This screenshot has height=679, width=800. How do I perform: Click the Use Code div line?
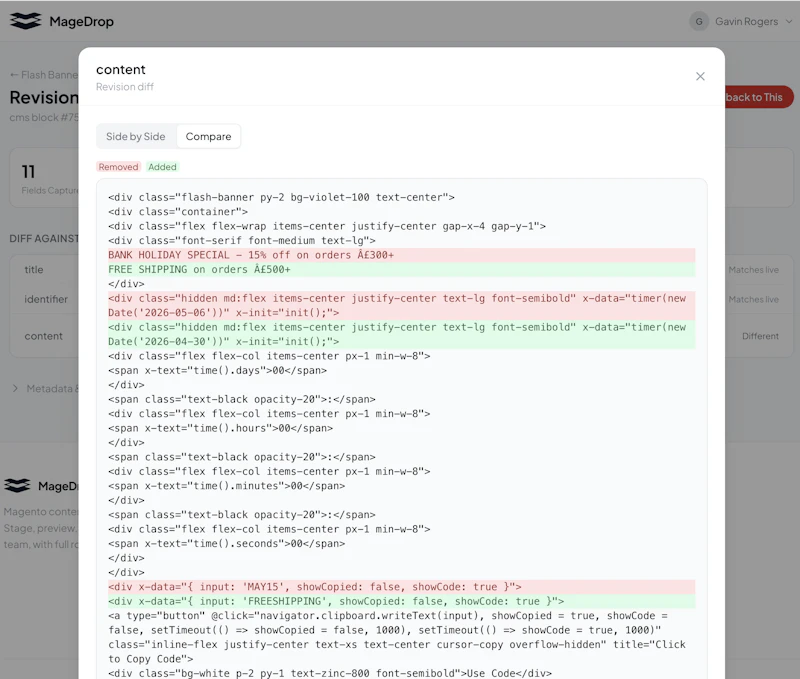(330, 673)
